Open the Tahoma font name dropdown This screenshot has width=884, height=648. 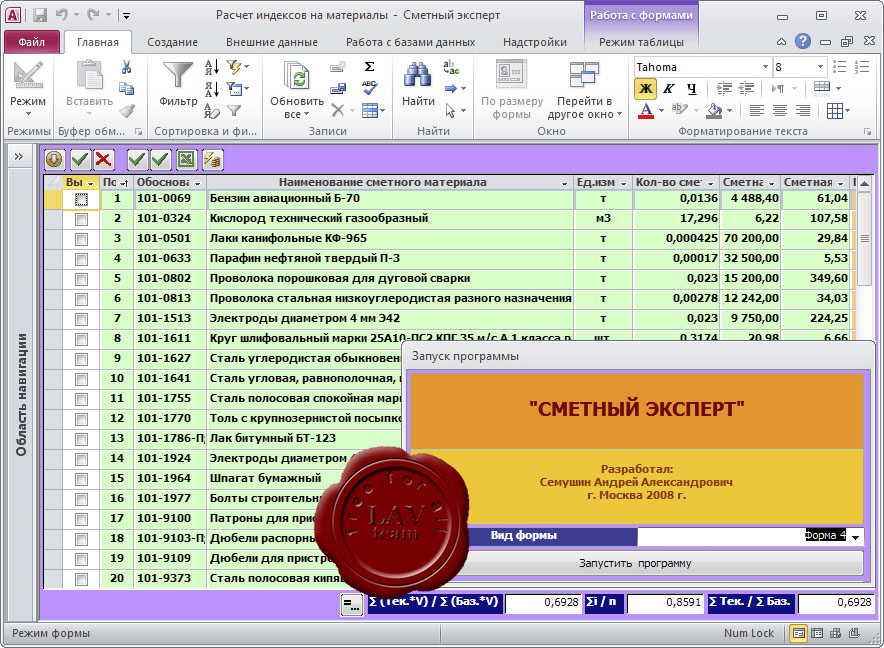pyautogui.click(x=765, y=67)
